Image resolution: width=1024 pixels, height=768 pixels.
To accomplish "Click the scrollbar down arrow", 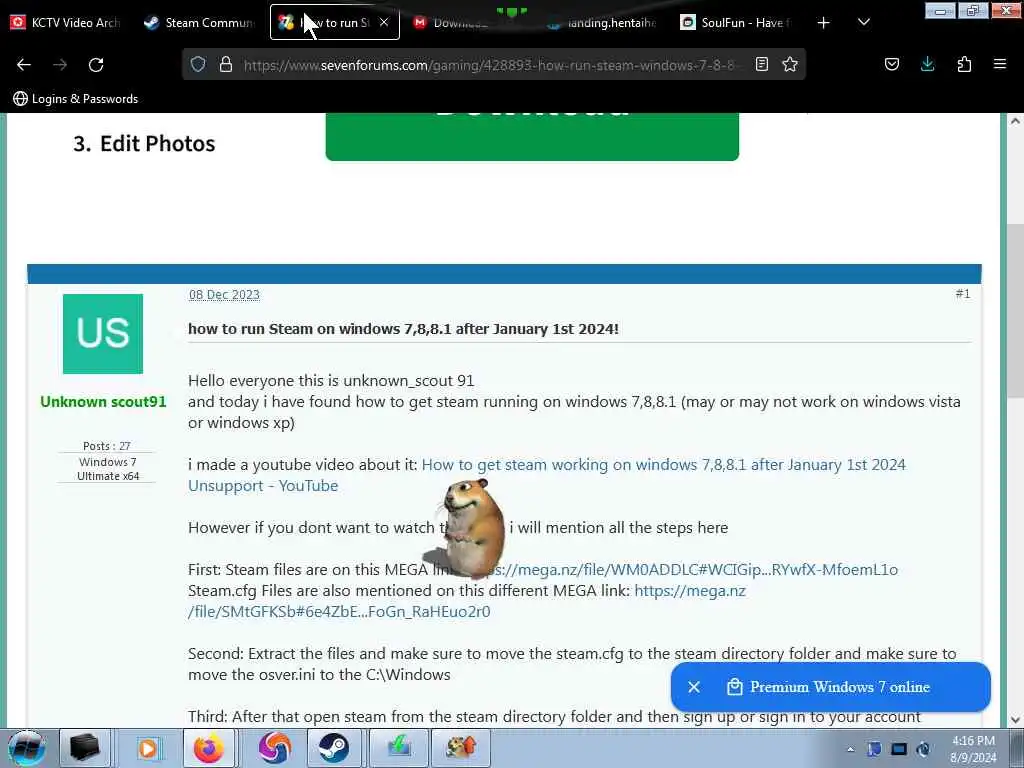I will point(1015,720).
